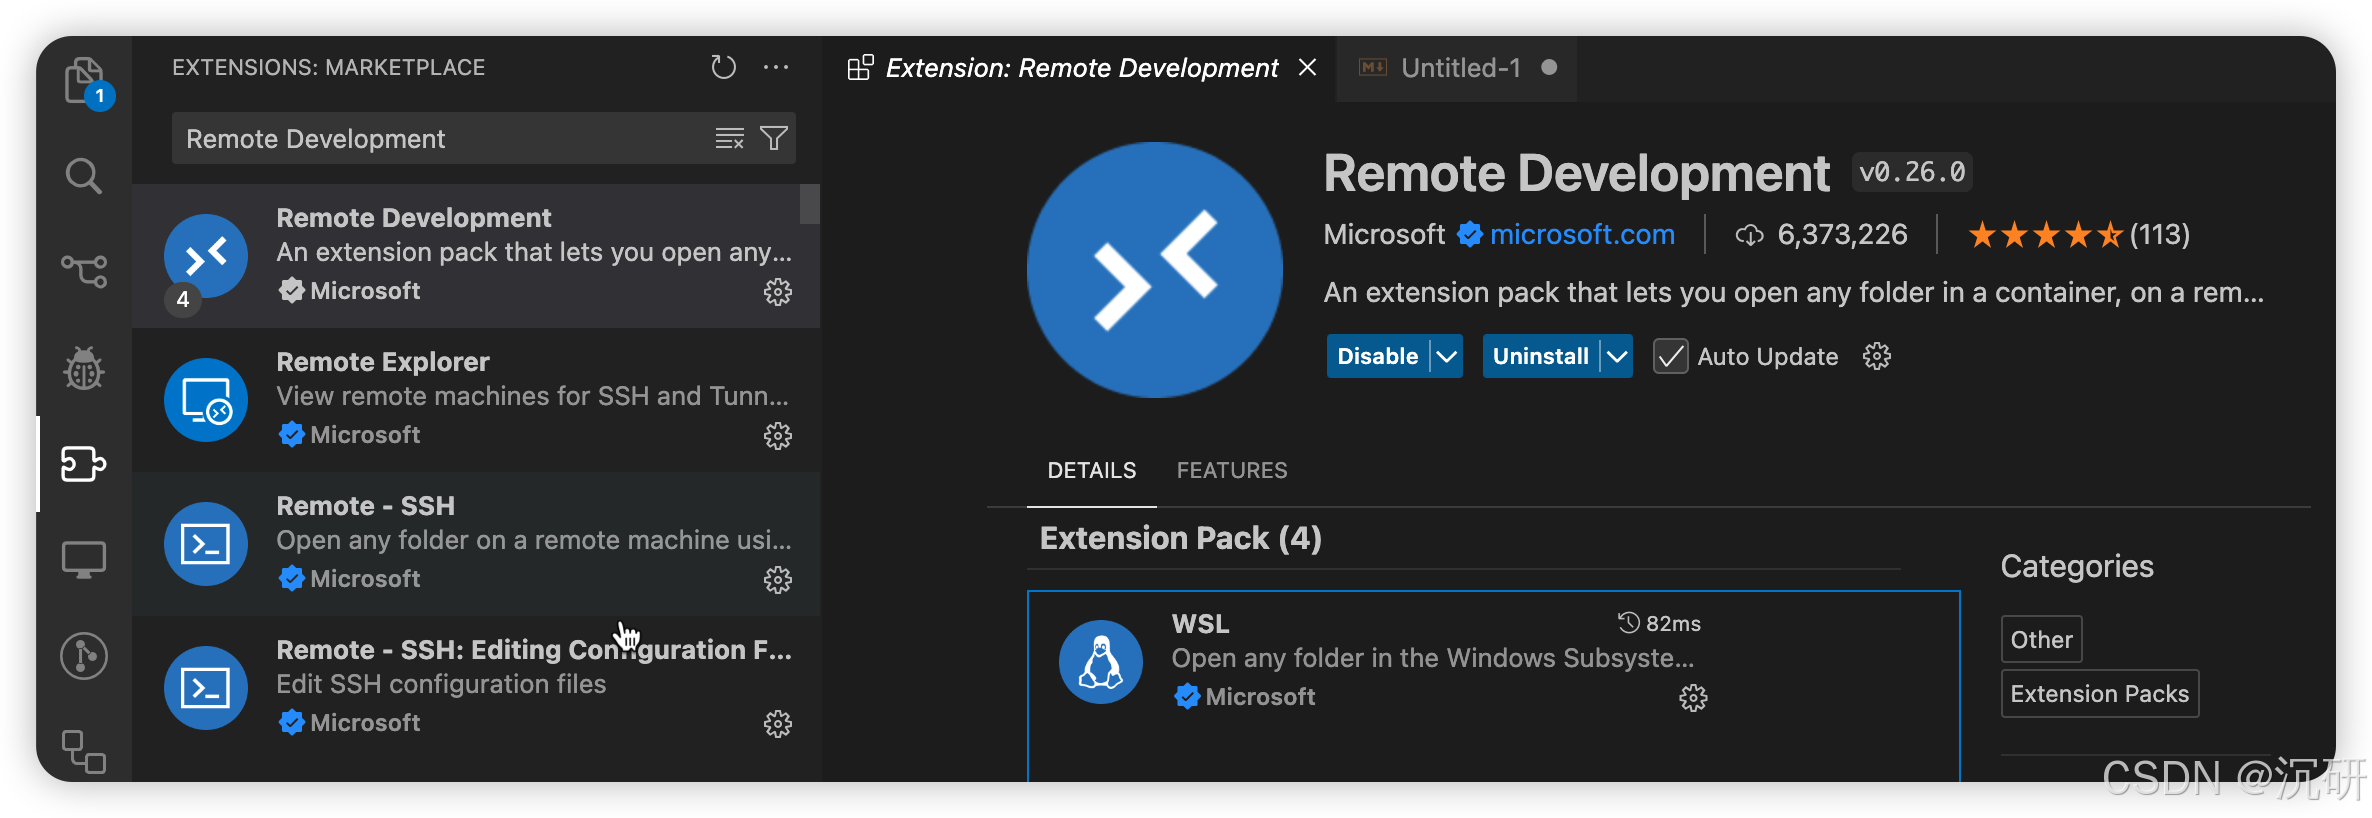2372x818 pixels.
Task: Expand the Uninstall button dropdown arrow
Action: click(1617, 357)
